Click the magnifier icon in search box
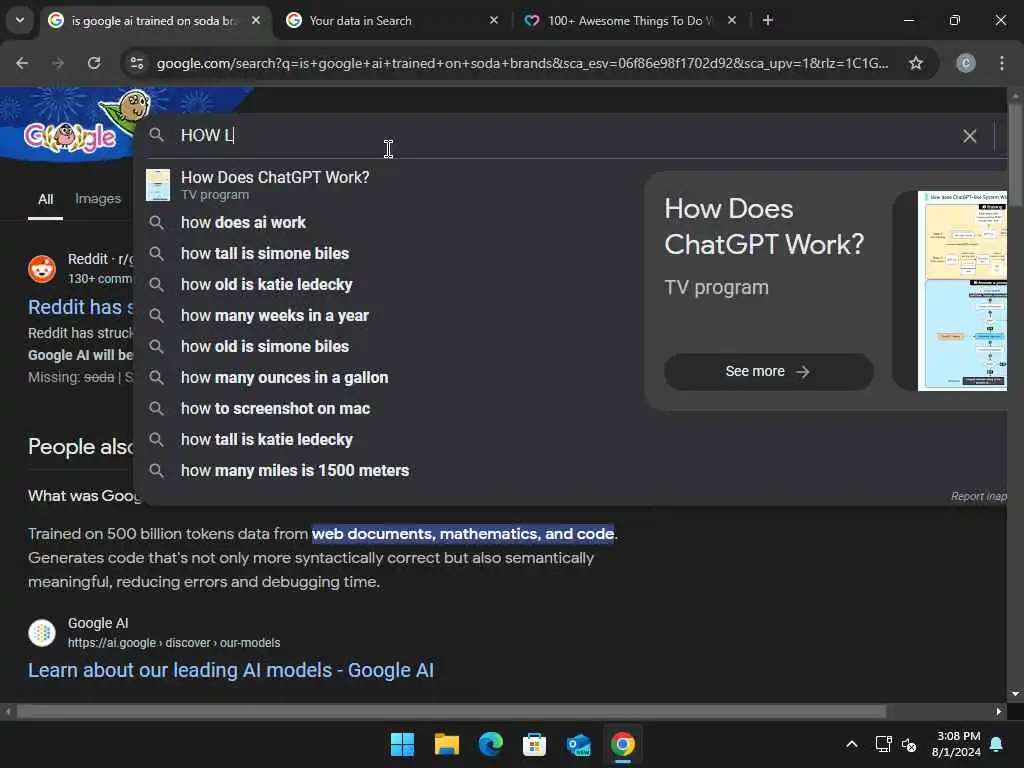The image size is (1024, 768). click(156, 135)
